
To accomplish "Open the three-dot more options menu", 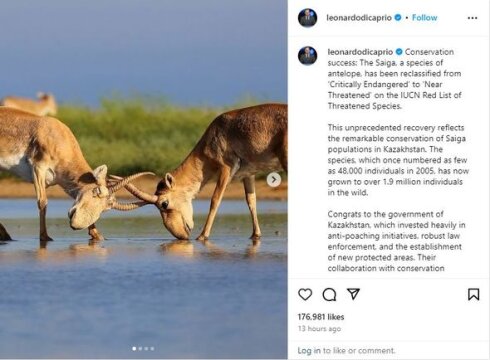I will click(472, 18).
